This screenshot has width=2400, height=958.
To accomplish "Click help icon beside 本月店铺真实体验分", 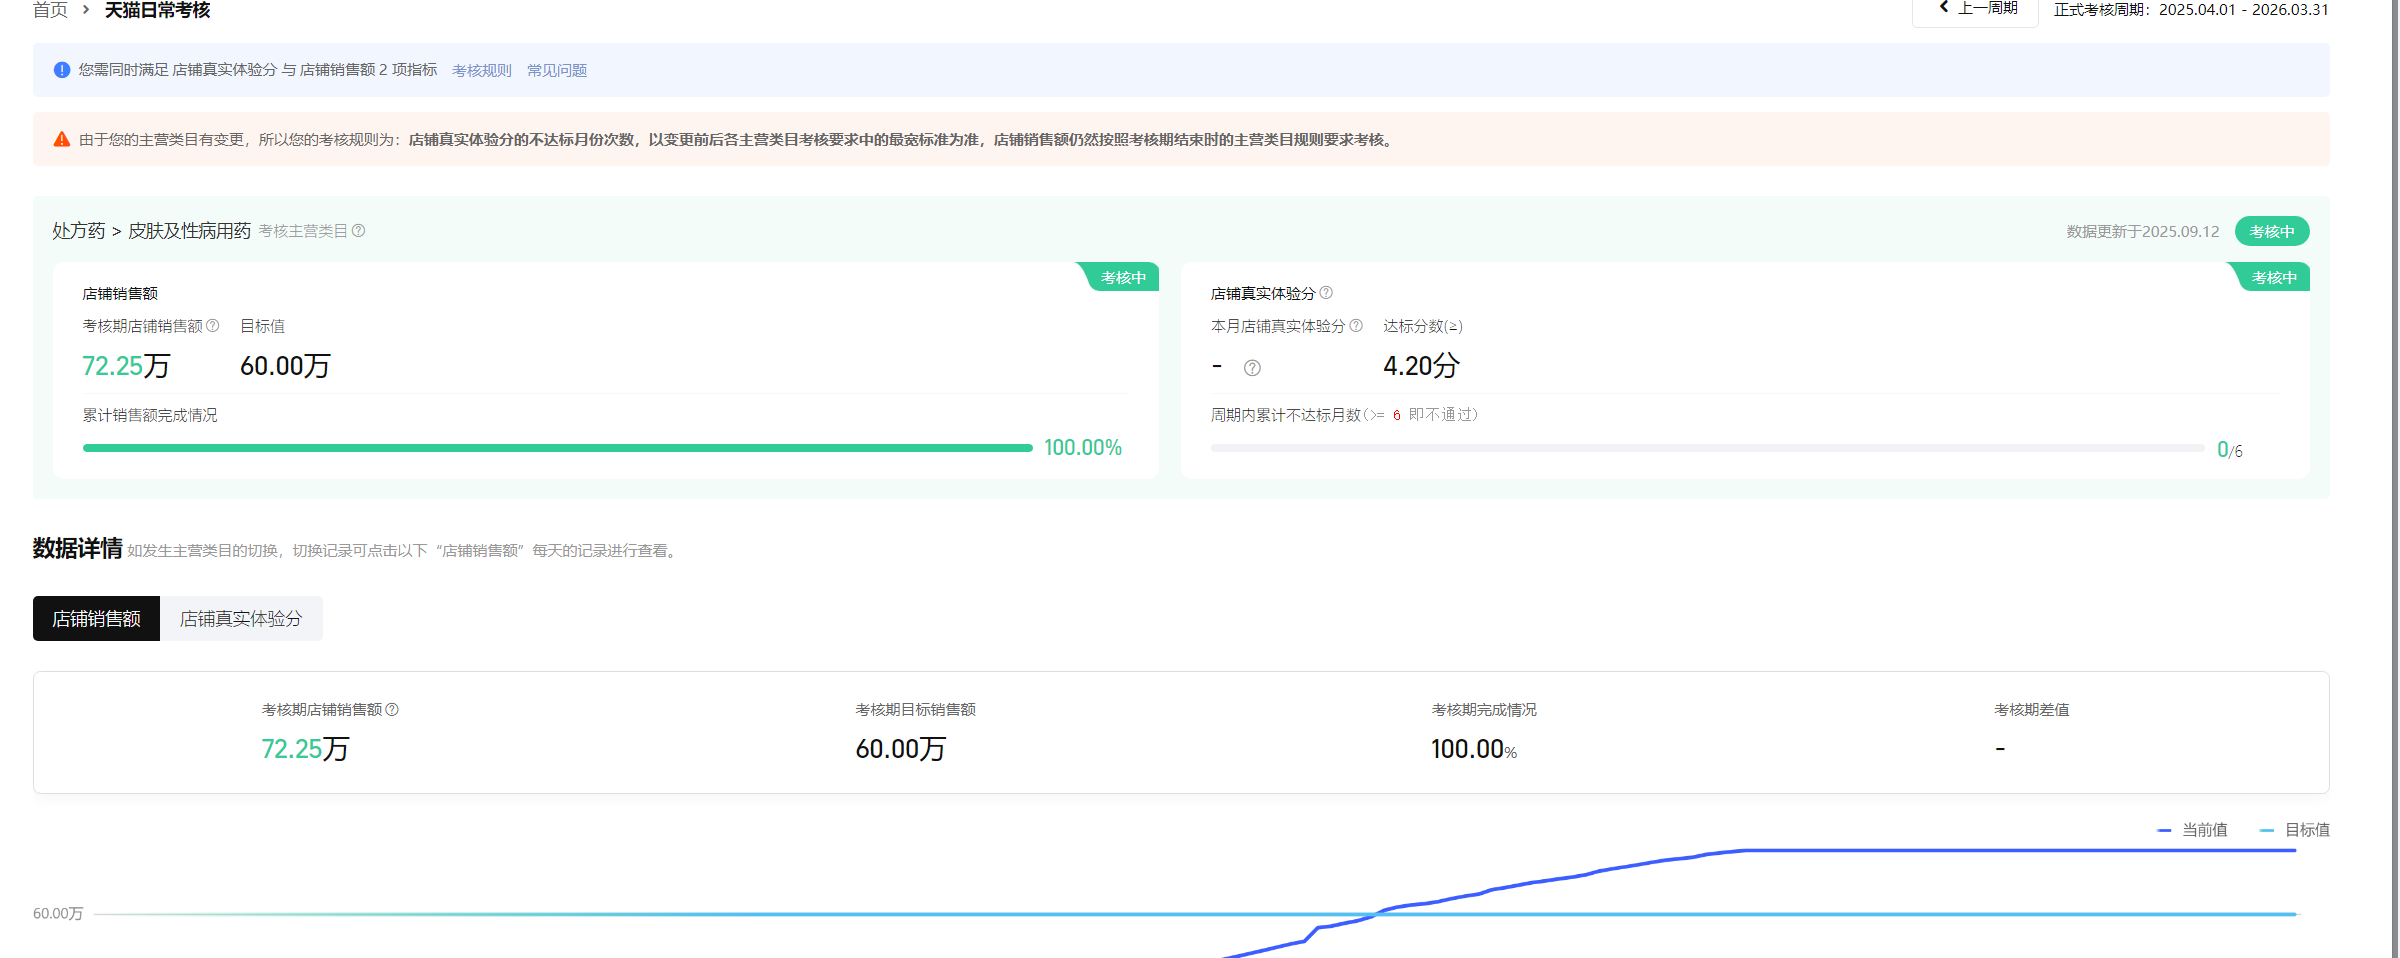I will pyautogui.click(x=1356, y=326).
